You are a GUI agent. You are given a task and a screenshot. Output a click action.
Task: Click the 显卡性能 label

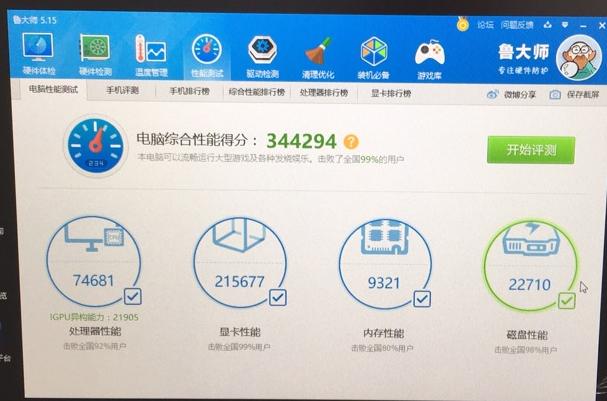(x=240, y=332)
